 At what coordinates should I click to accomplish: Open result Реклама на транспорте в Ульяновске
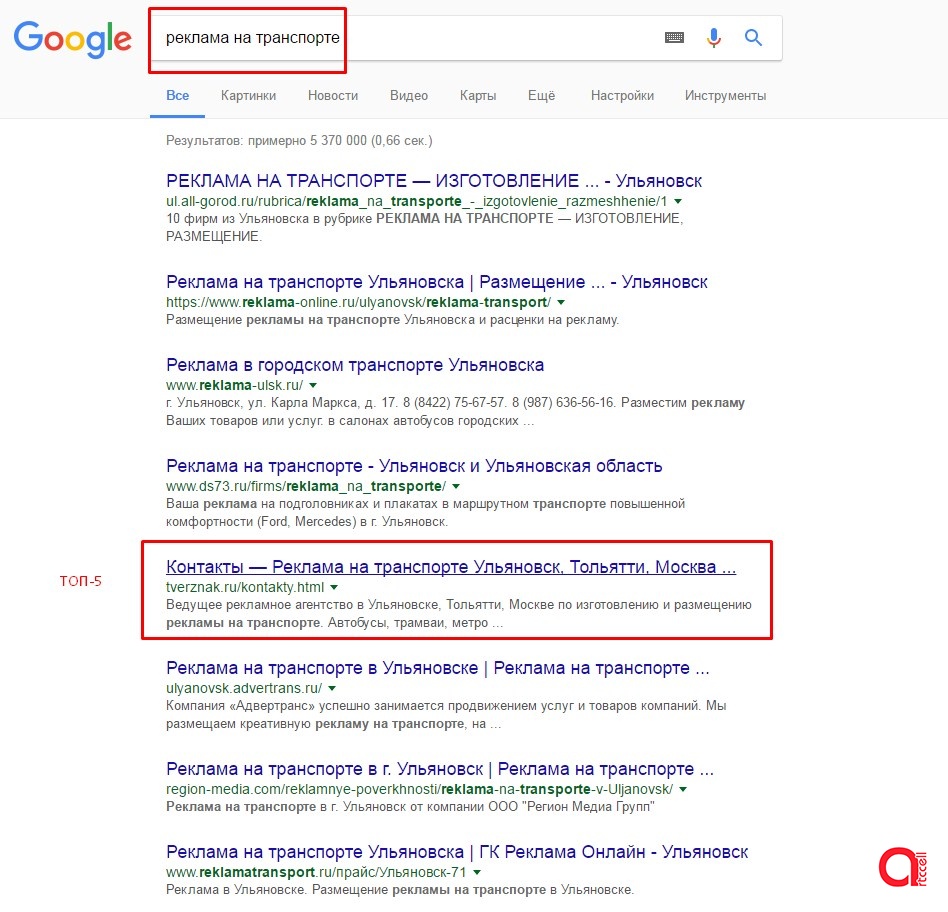click(438, 668)
